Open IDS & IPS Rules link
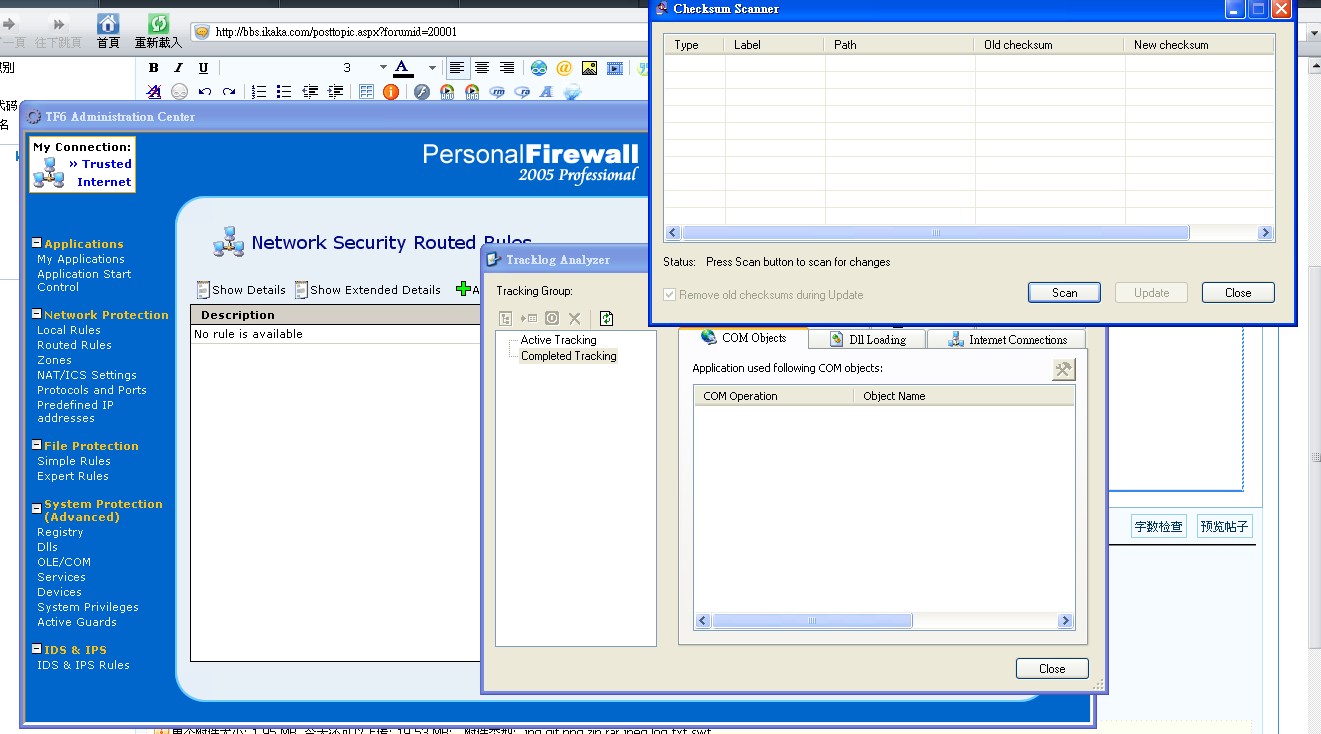This screenshot has height=734, width=1321. (x=83, y=665)
